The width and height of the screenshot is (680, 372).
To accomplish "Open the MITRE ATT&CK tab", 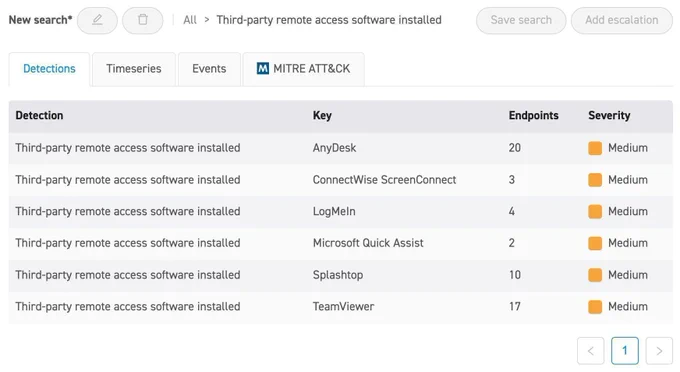I will (x=304, y=69).
